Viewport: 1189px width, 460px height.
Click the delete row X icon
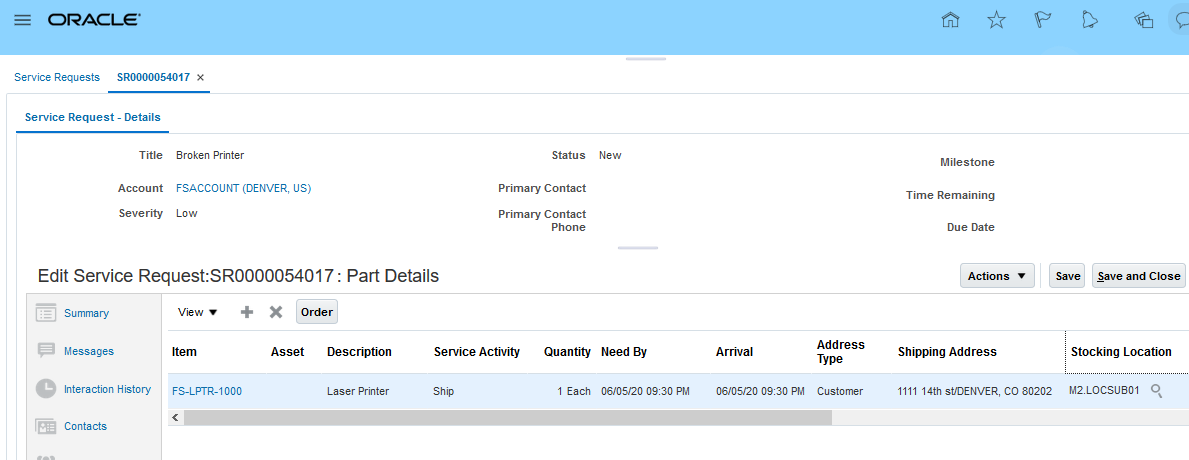coord(276,312)
